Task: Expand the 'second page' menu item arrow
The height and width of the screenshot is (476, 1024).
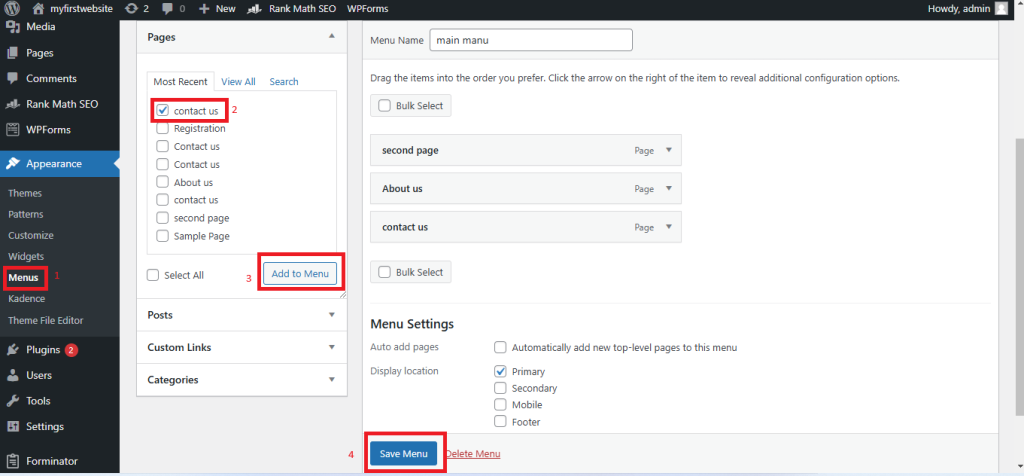Action: [668, 151]
